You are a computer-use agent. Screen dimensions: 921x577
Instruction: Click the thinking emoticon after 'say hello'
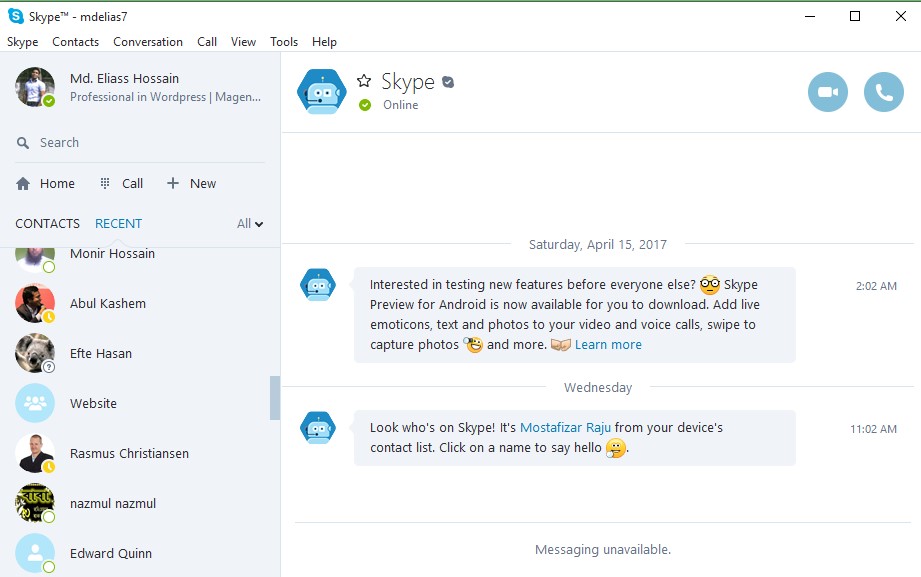[615, 448]
